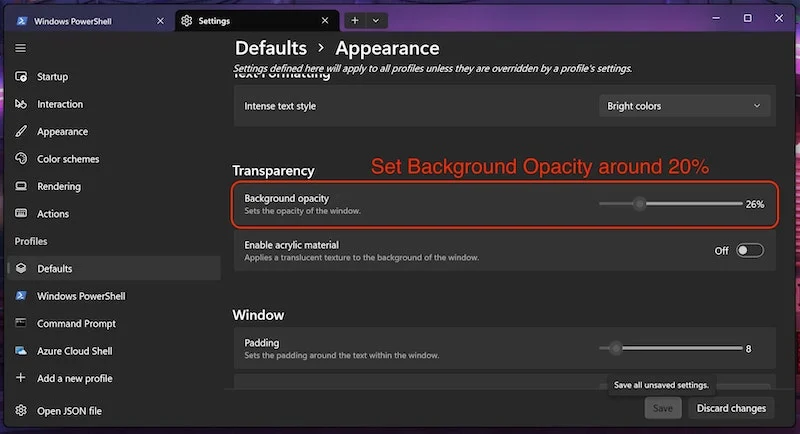Minimize the Terminal window
This screenshot has width=800, height=434.
tap(716, 18)
